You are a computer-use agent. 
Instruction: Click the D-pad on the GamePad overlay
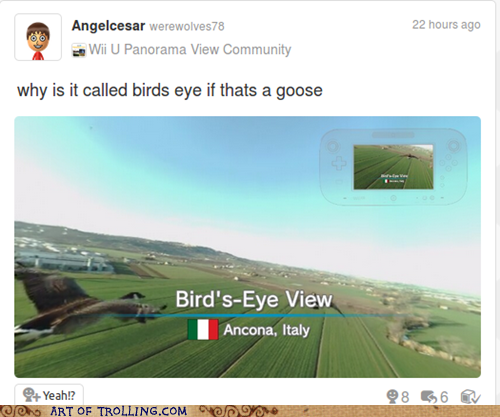click(x=339, y=163)
